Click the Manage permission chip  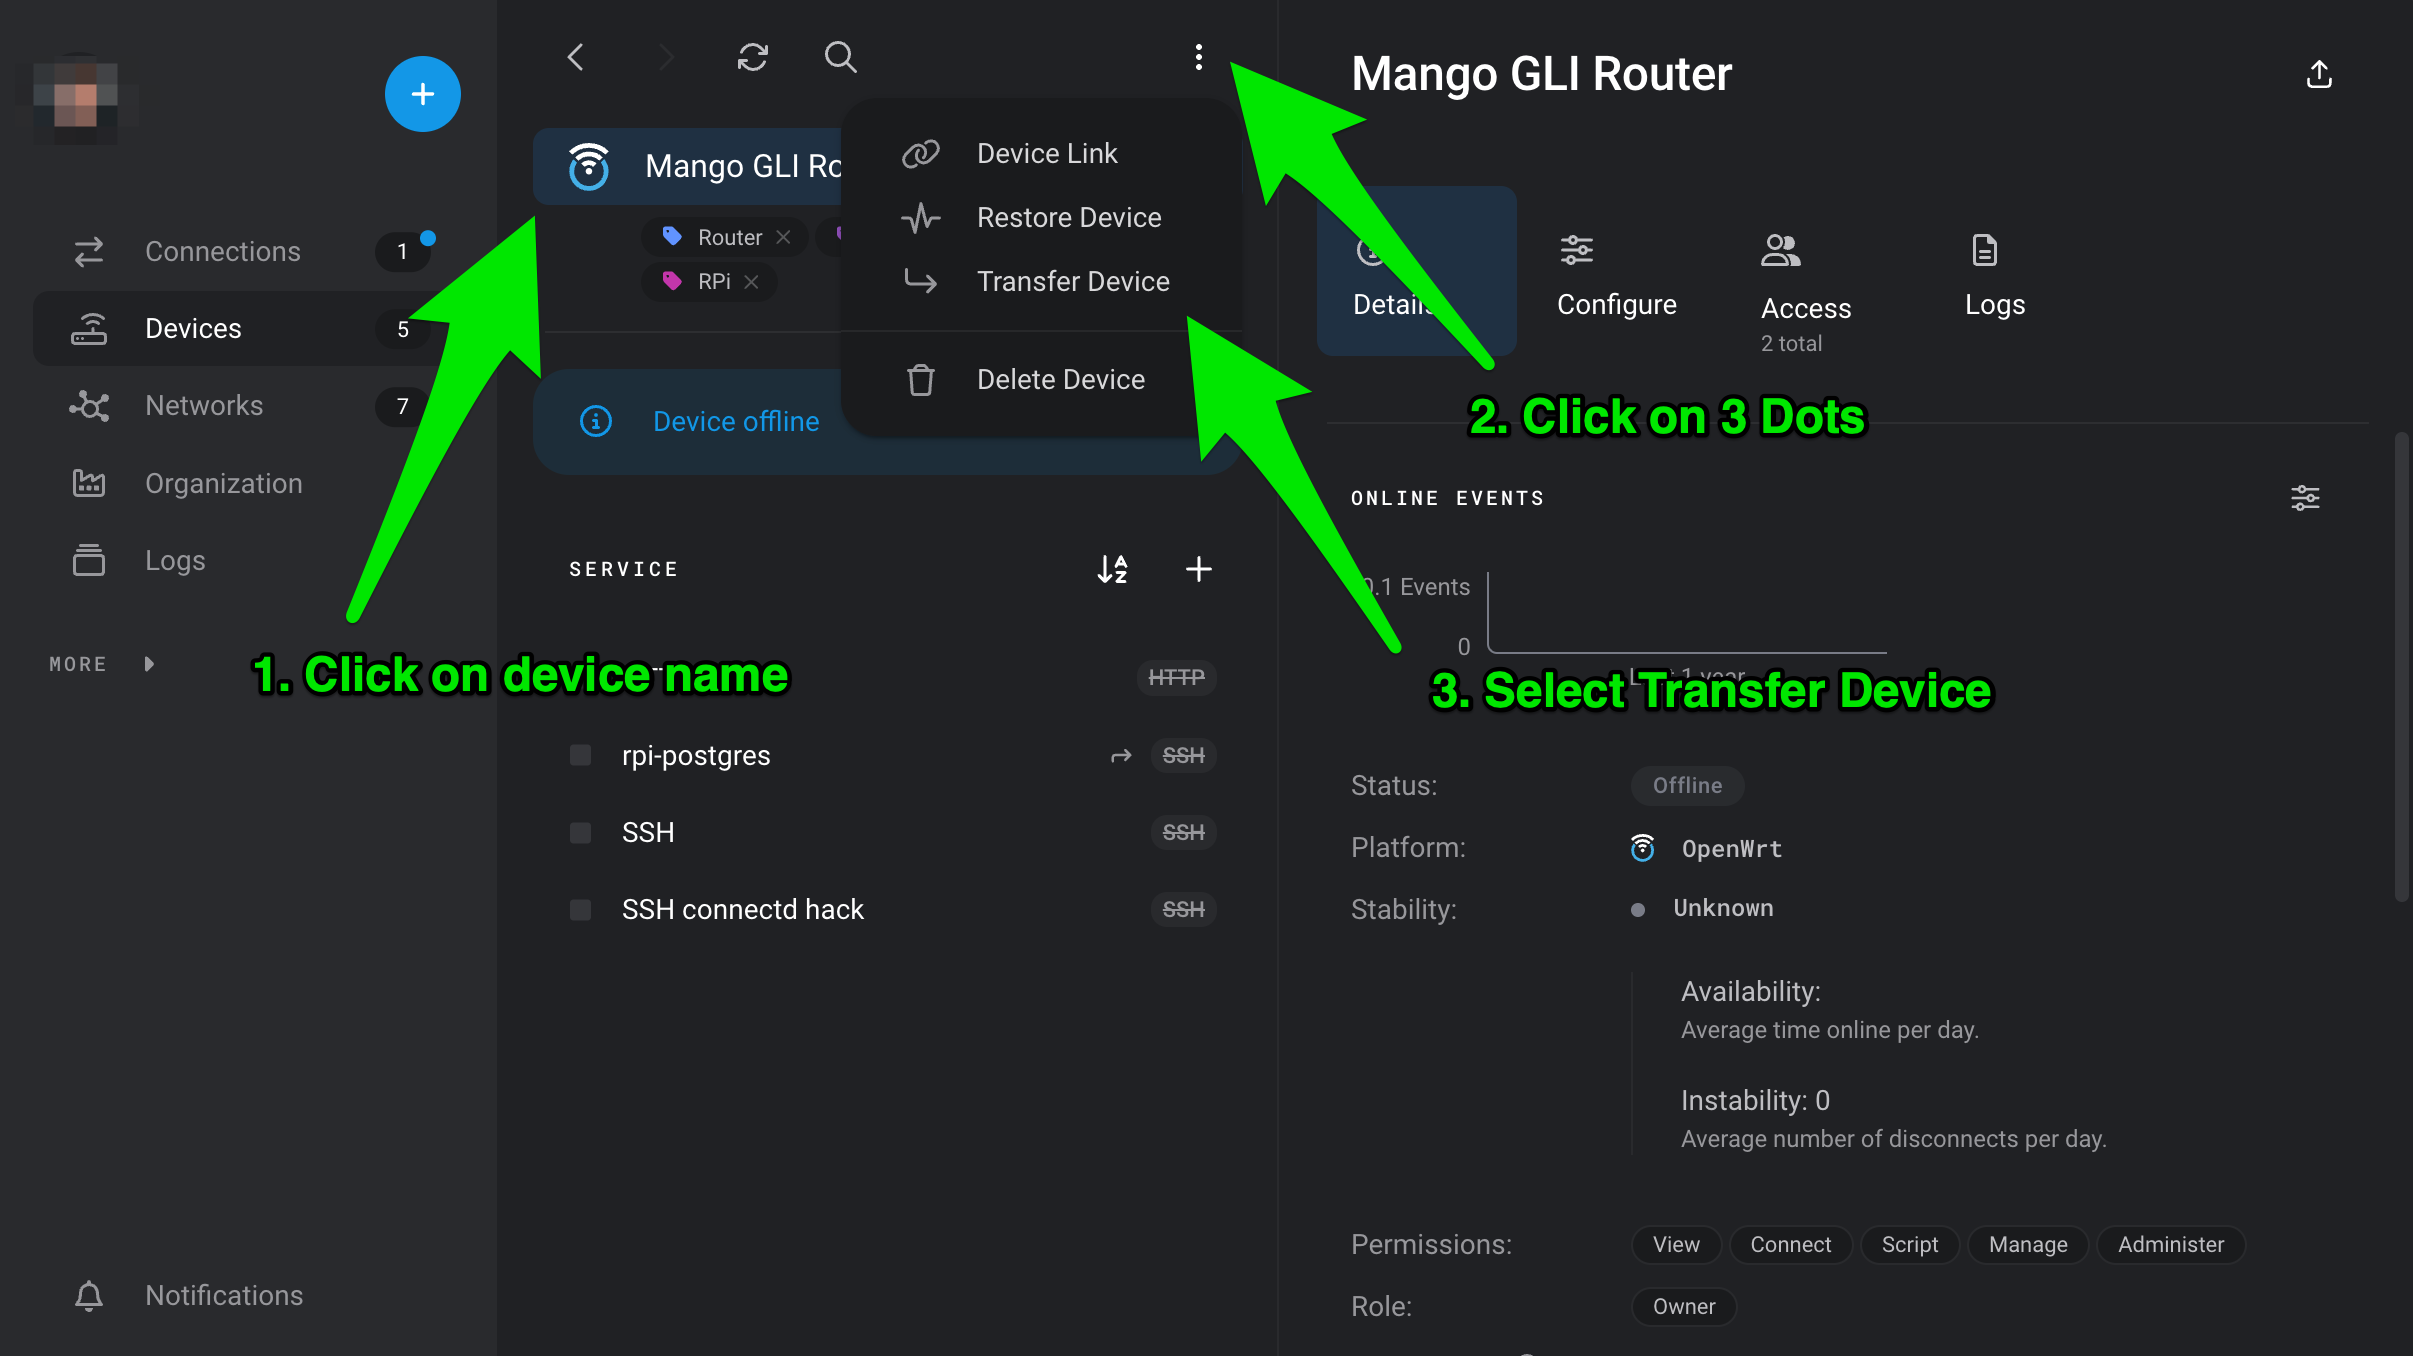pyautogui.click(x=2027, y=1244)
